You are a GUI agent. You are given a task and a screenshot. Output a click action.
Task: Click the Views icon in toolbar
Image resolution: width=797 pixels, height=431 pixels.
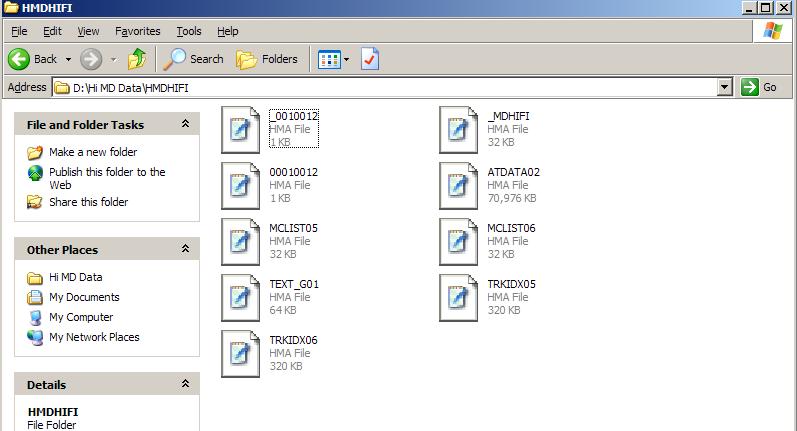329,59
